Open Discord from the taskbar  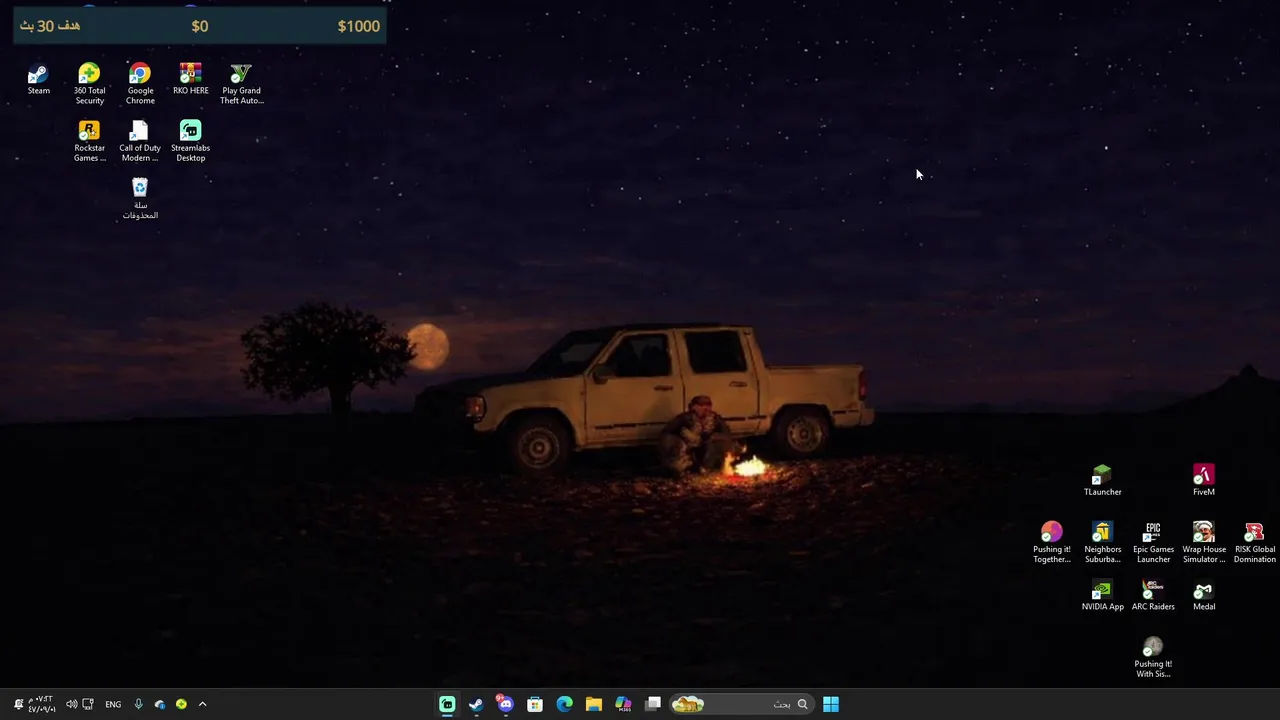(505, 704)
